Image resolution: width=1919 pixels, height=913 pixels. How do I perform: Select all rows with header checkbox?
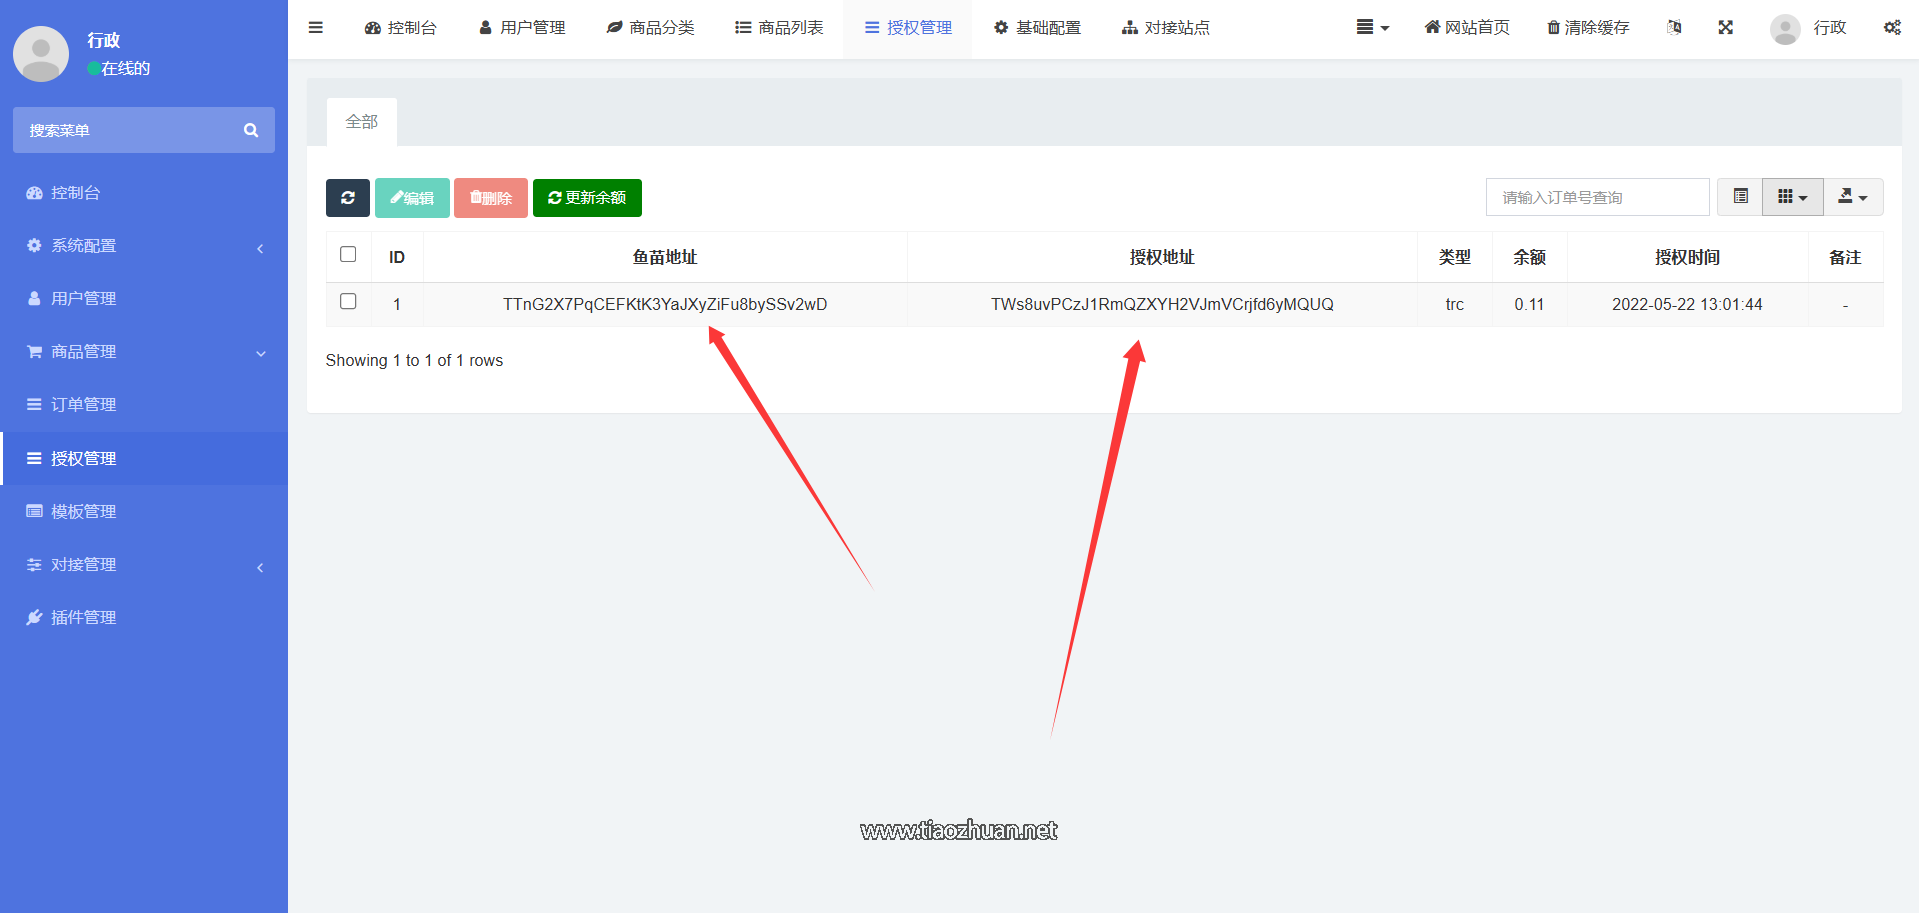[x=348, y=255]
